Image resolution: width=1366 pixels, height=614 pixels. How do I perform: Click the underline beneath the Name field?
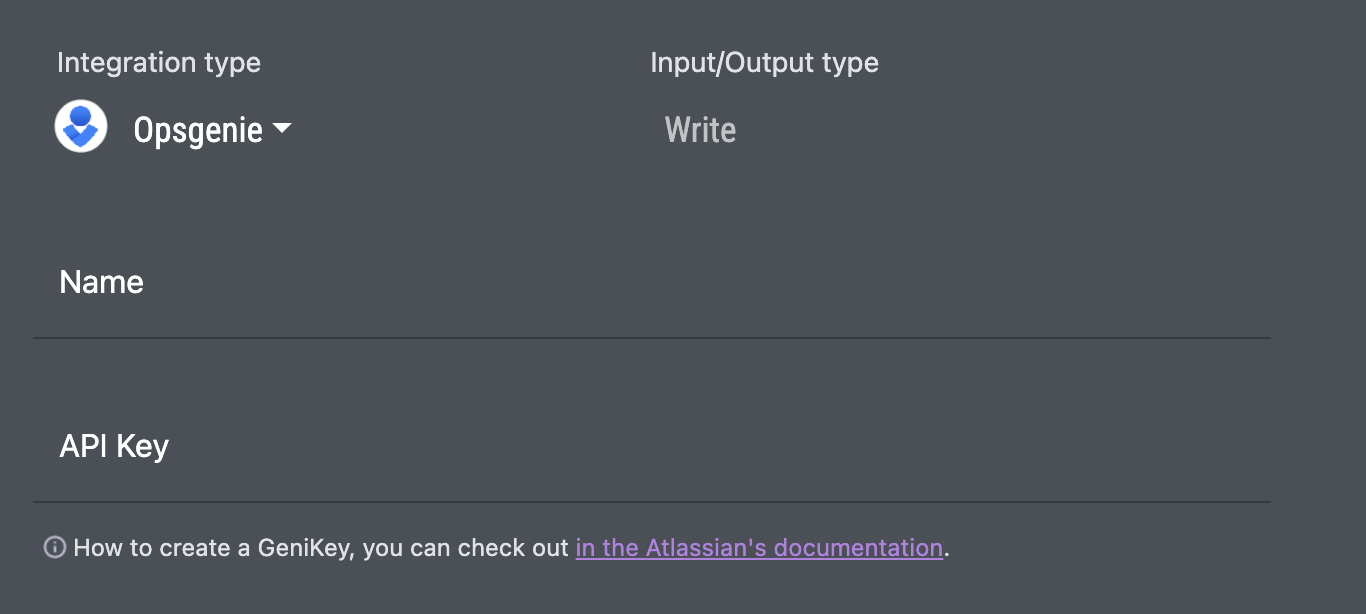tap(650, 338)
